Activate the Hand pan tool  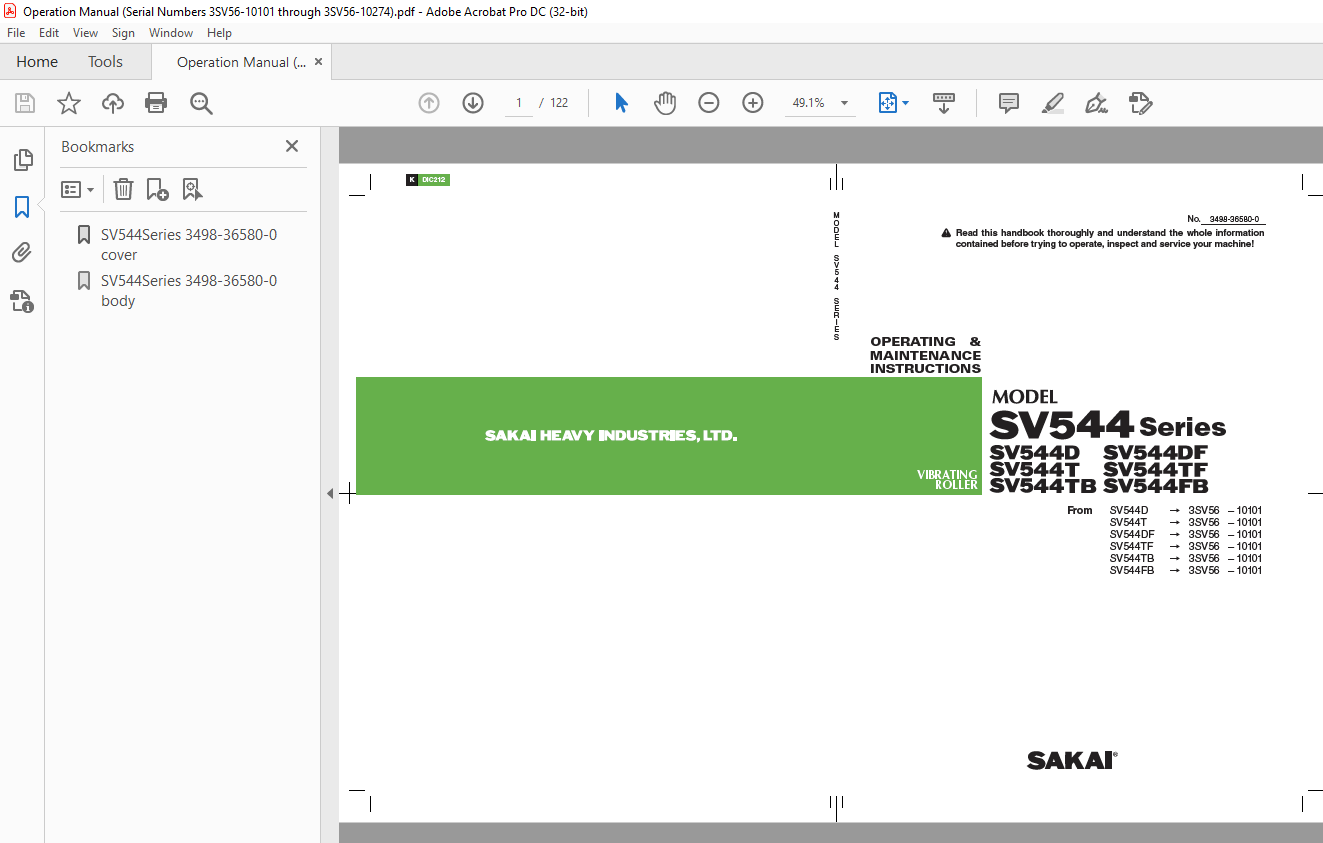point(665,103)
